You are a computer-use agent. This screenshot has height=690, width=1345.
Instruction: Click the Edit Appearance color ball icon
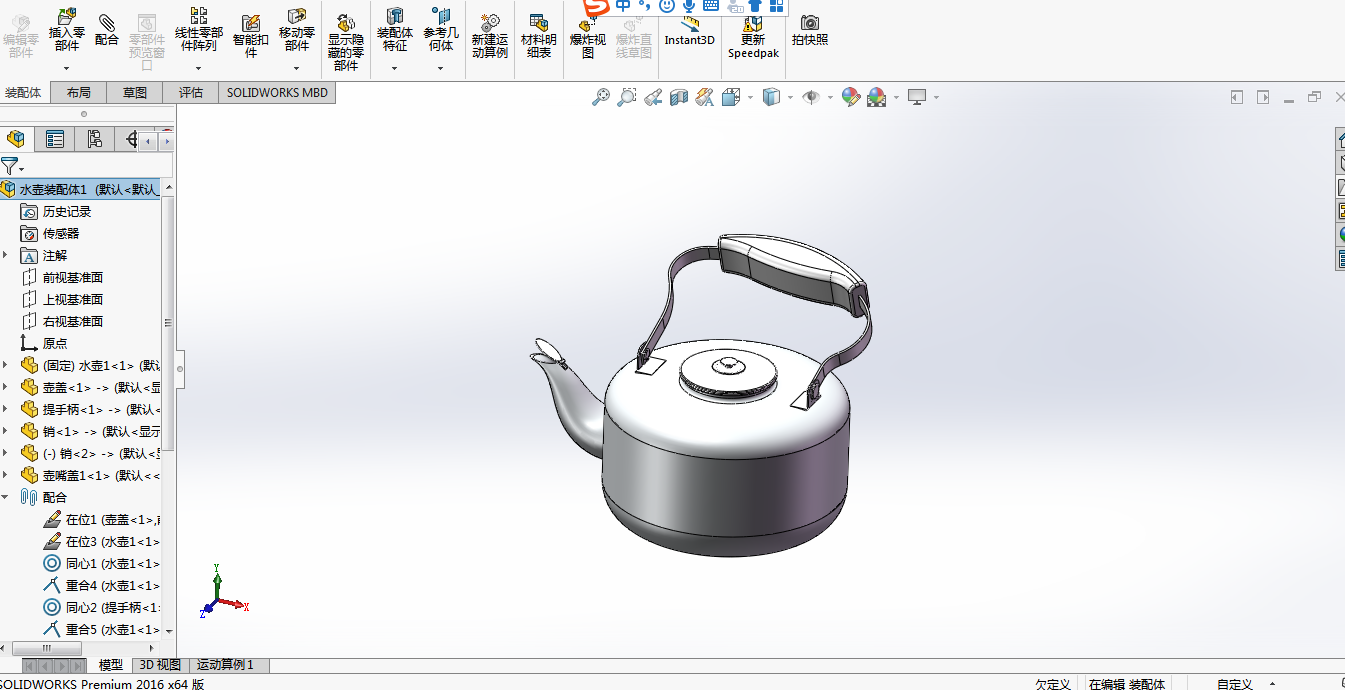tap(850, 97)
